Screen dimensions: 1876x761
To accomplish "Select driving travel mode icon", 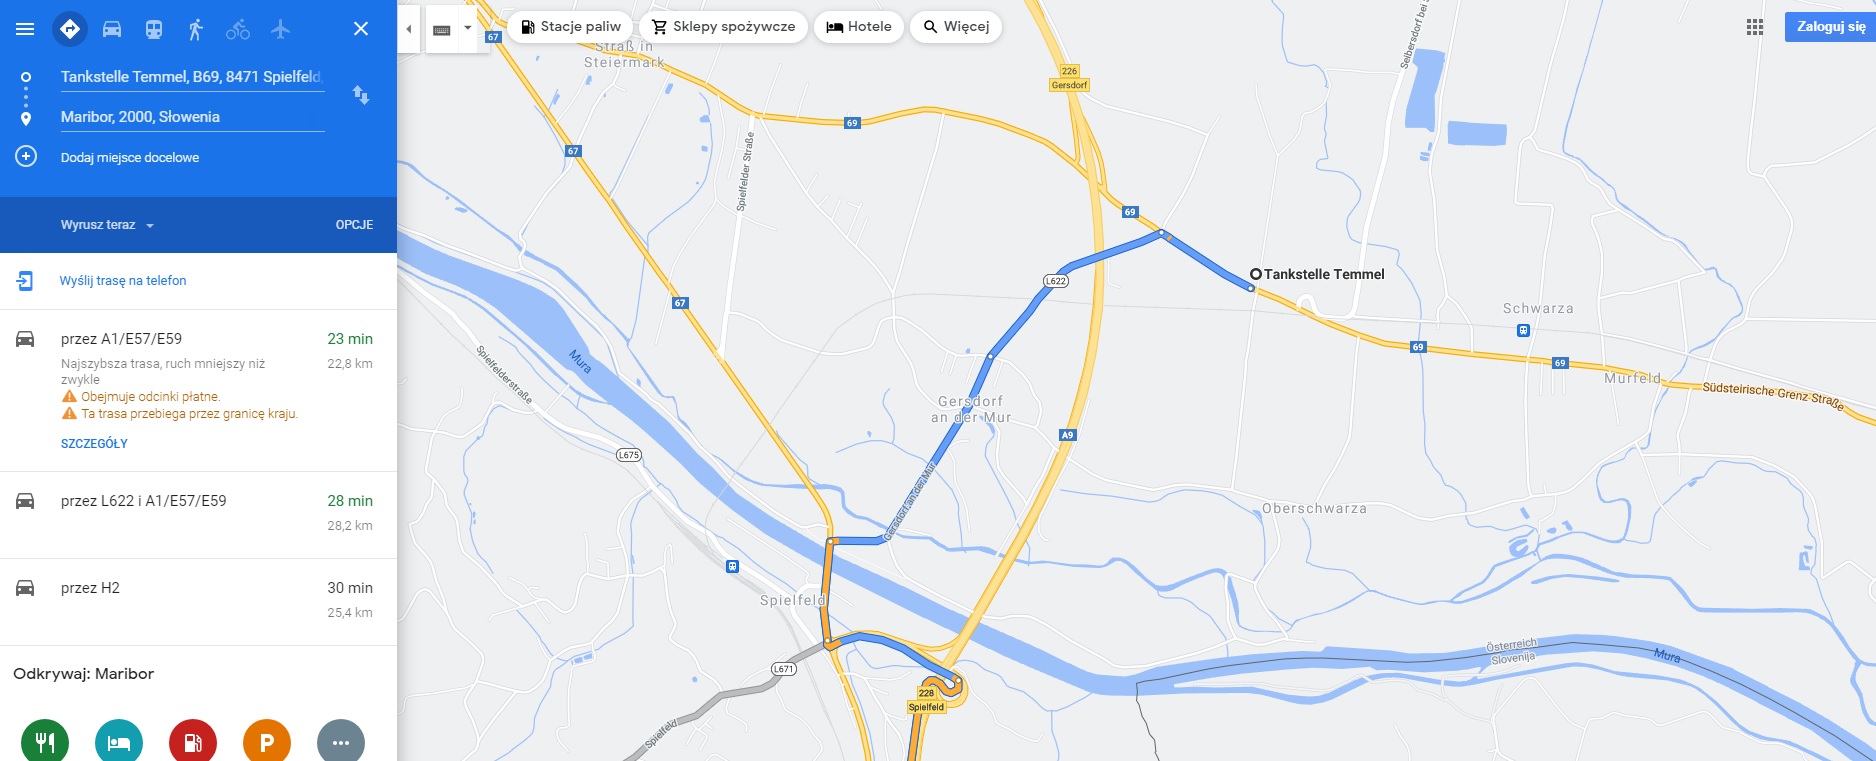I will (x=112, y=29).
